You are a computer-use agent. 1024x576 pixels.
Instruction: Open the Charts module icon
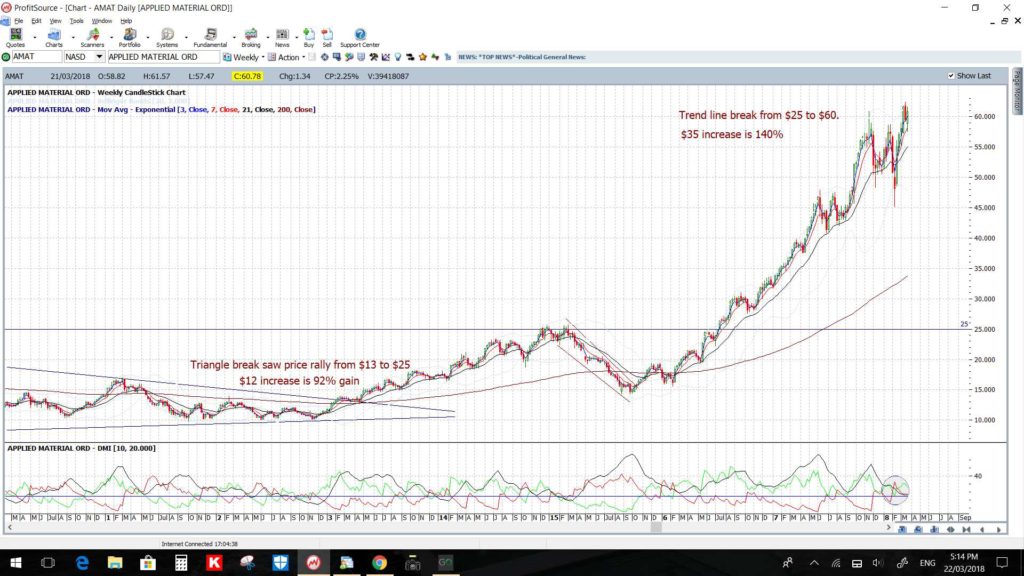tap(54, 37)
